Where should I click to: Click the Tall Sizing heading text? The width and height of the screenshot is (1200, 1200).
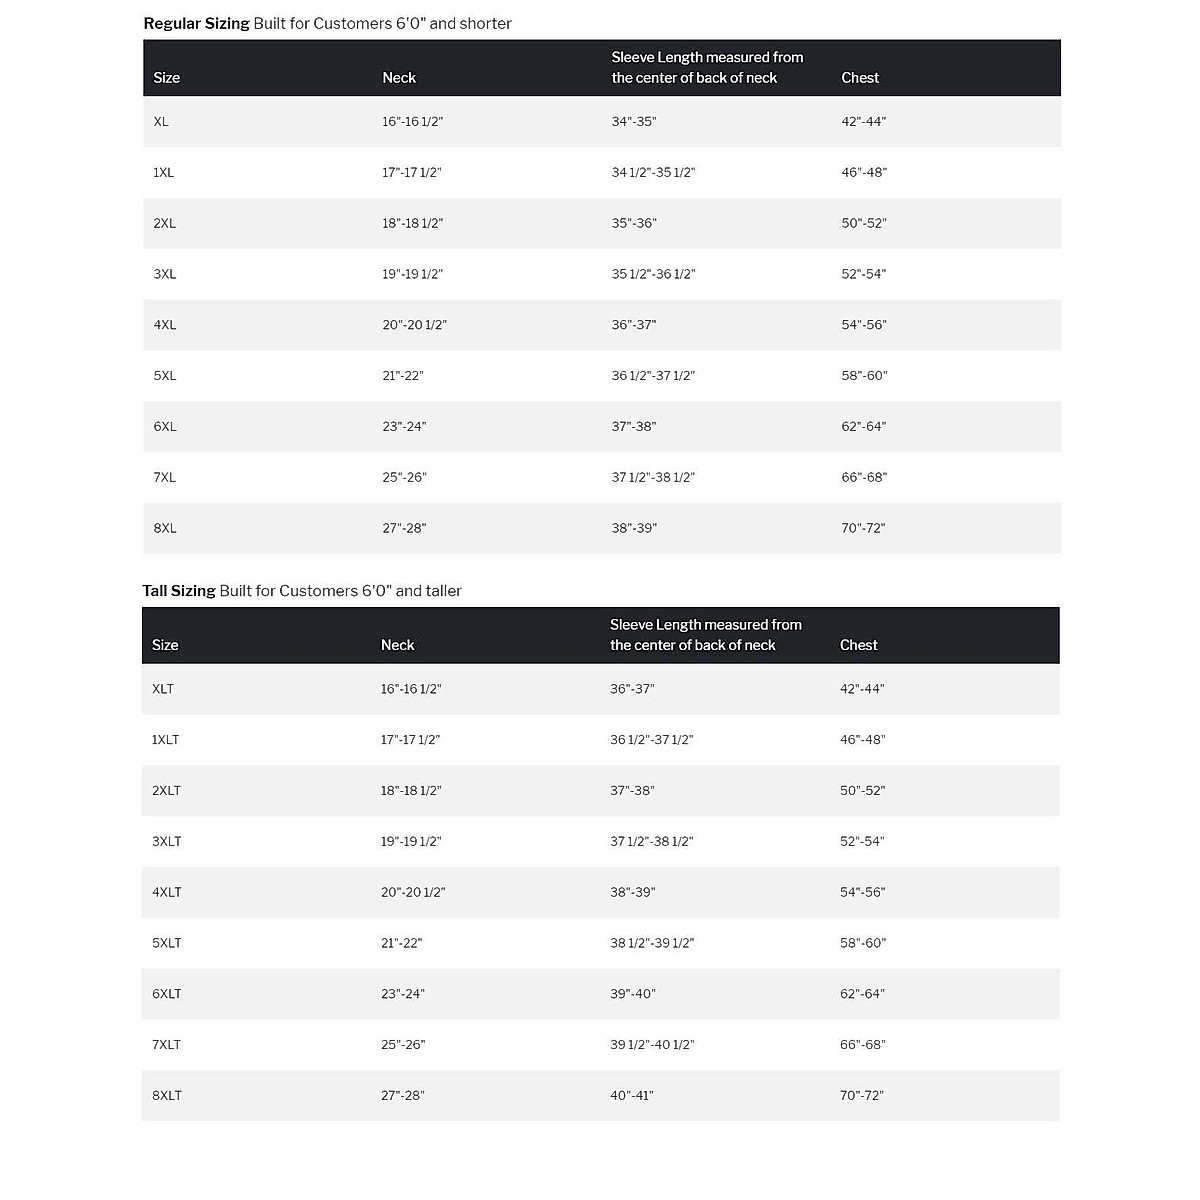coord(179,591)
